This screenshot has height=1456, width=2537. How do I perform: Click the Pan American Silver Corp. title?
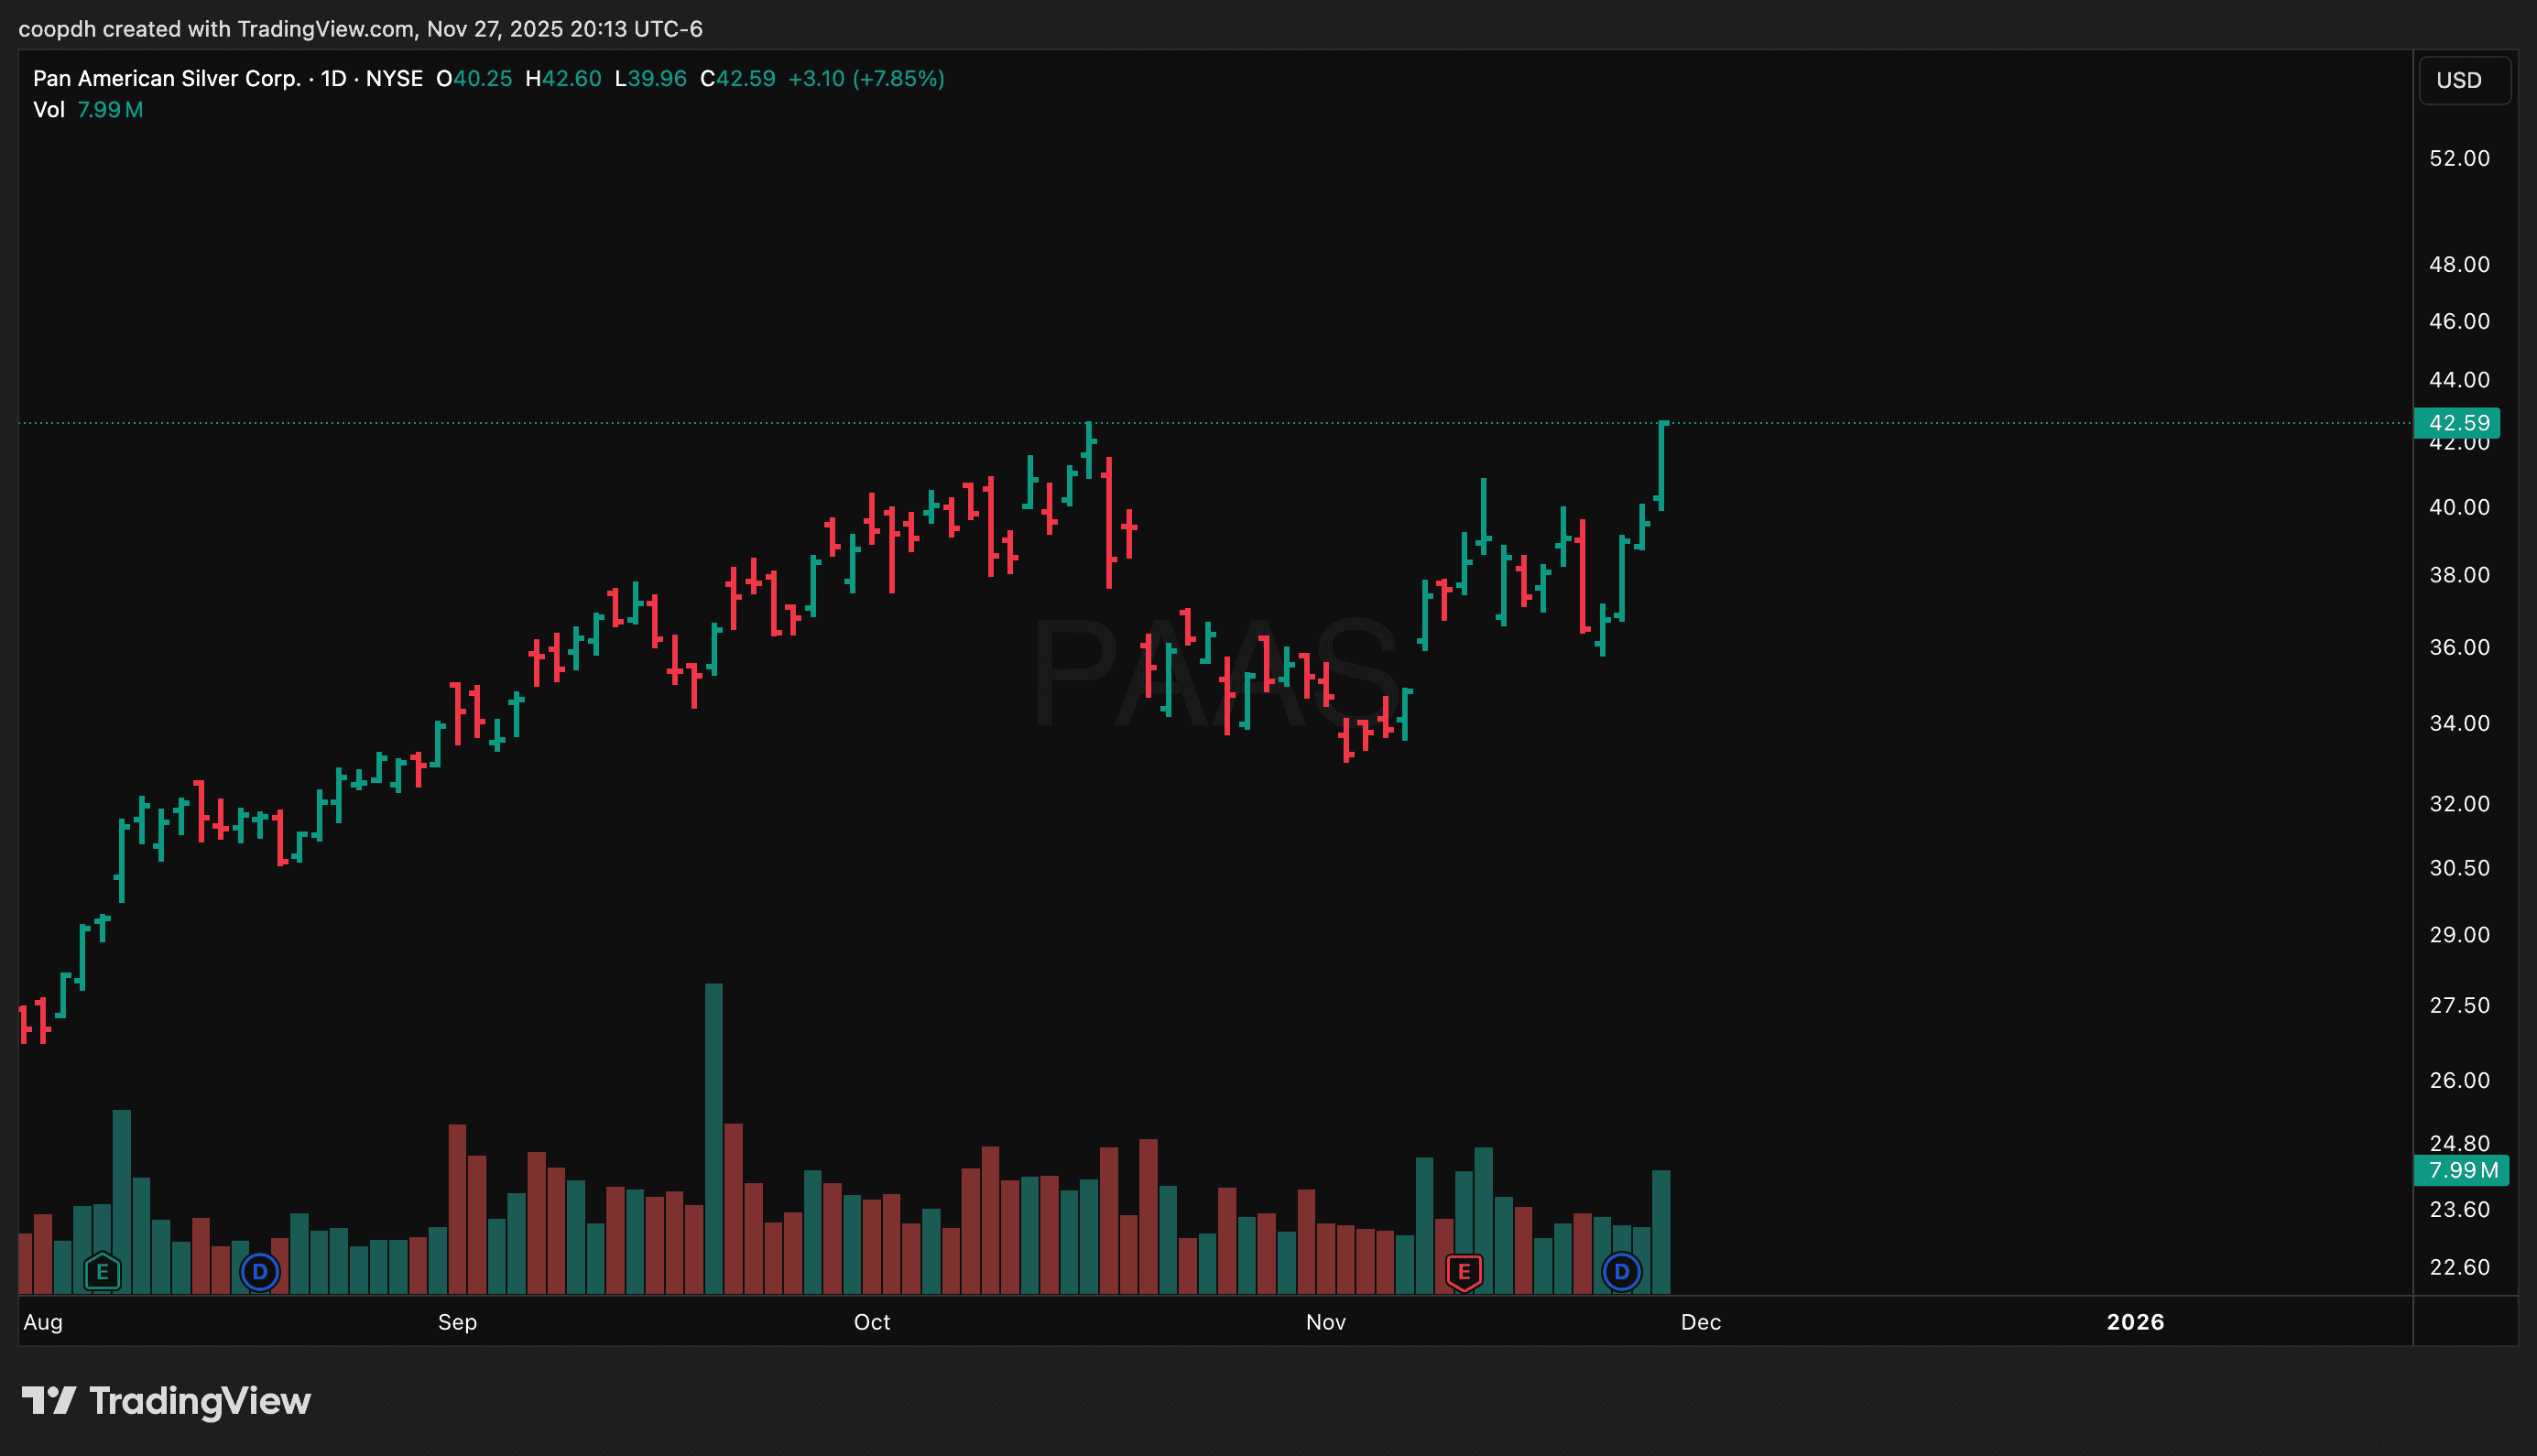click(166, 78)
